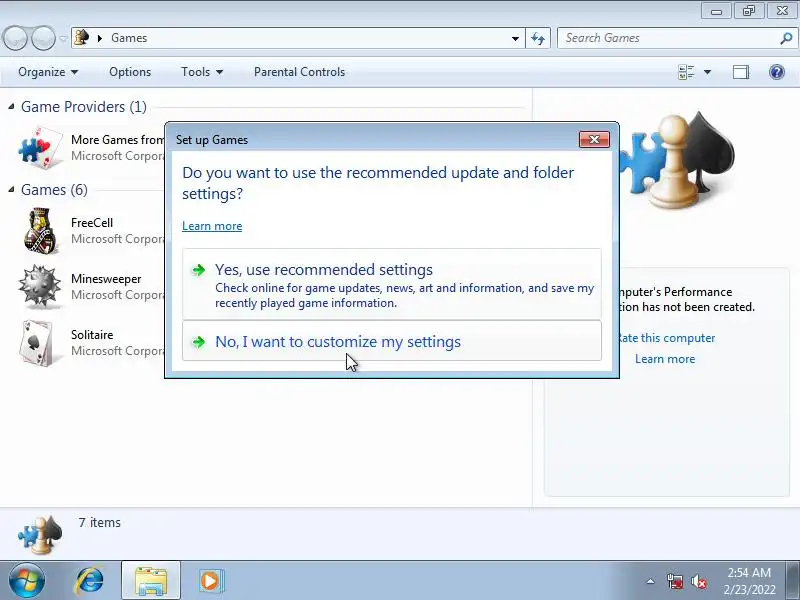Collapse the Game Providers group
Image resolution: width=800 pixels, height=600 pixels.
11,106
